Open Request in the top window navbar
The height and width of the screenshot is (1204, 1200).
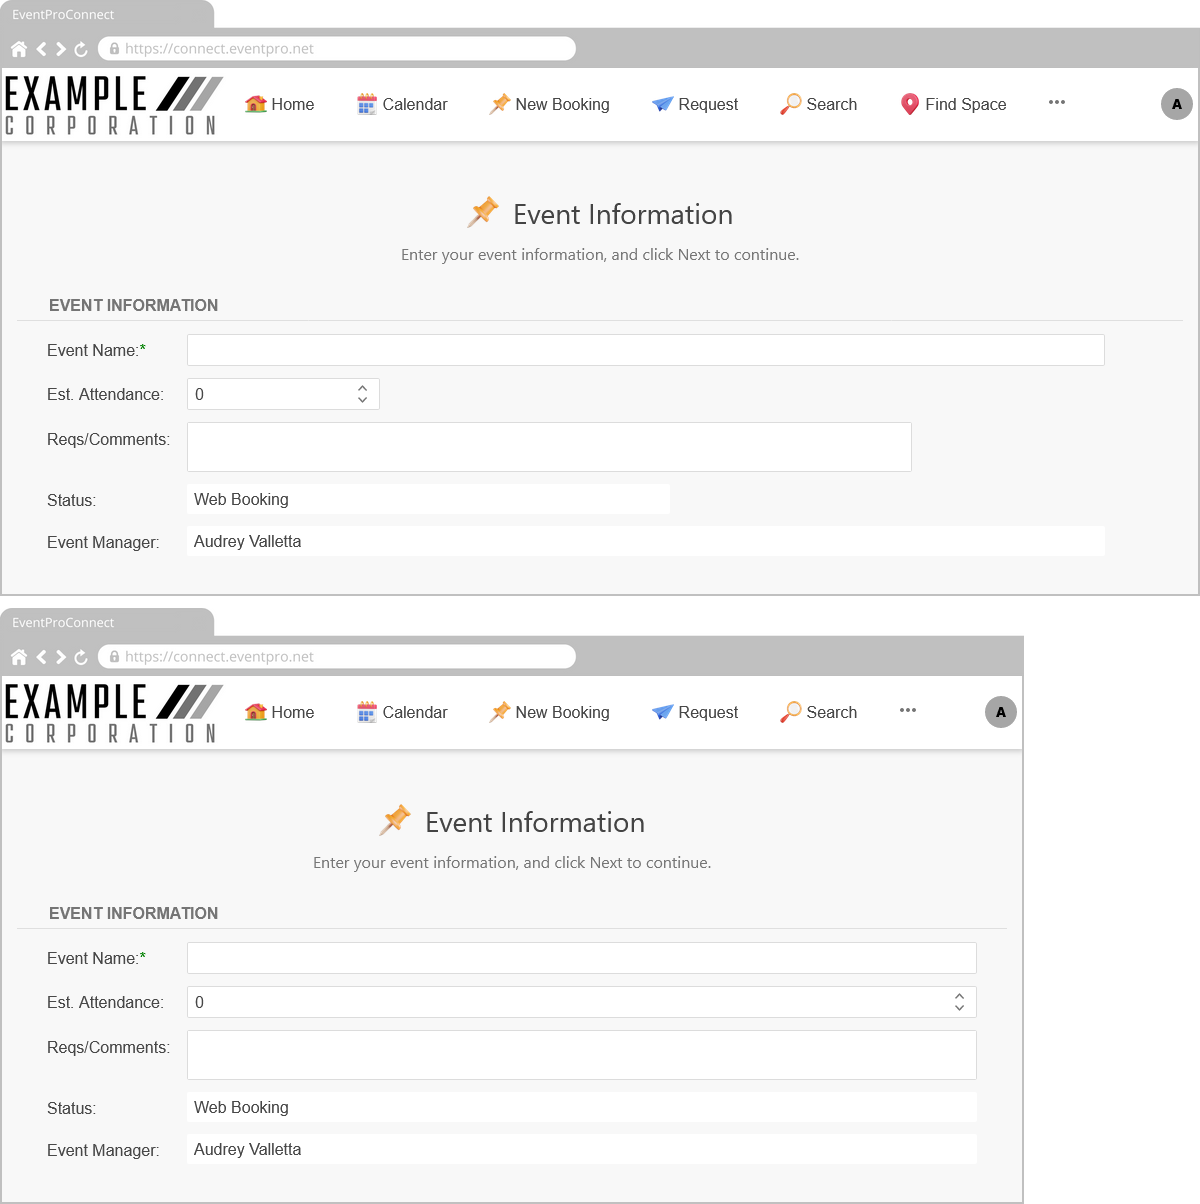click(695, 104)
